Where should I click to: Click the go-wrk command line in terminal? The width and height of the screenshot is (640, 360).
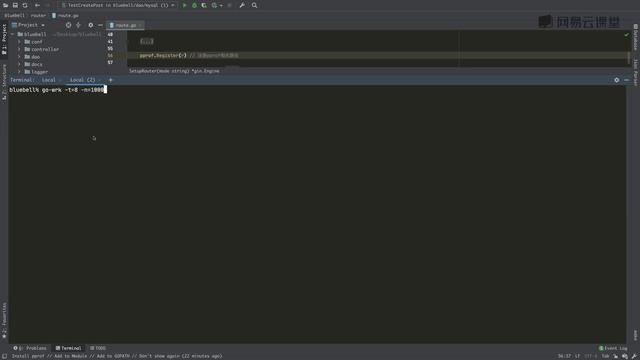point(57,90)
